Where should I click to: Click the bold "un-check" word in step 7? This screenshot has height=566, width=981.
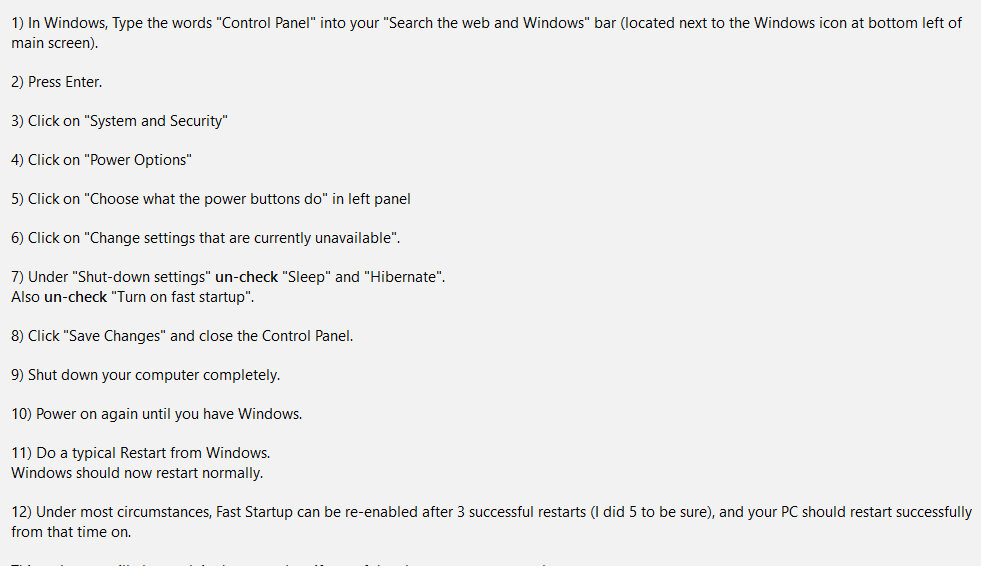coord(247,277)
